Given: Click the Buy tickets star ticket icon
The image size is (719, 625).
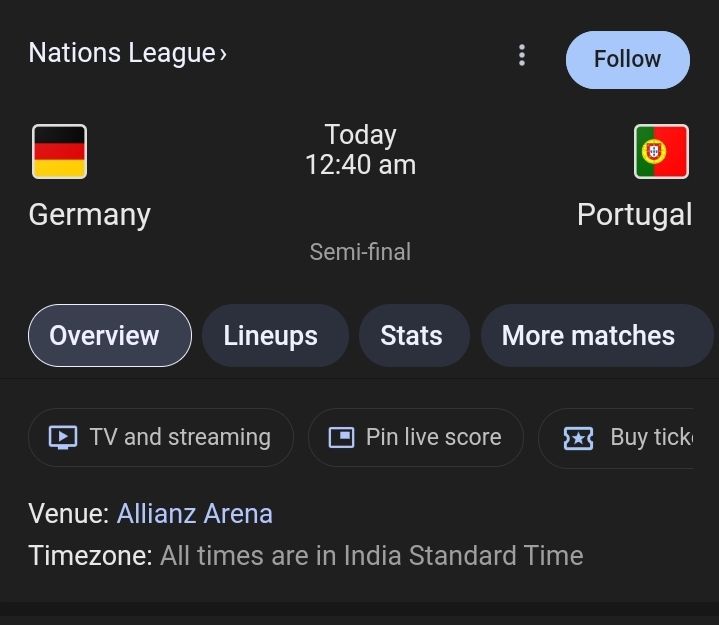Looking at the screenshot, I should click(x=578, y=438).
